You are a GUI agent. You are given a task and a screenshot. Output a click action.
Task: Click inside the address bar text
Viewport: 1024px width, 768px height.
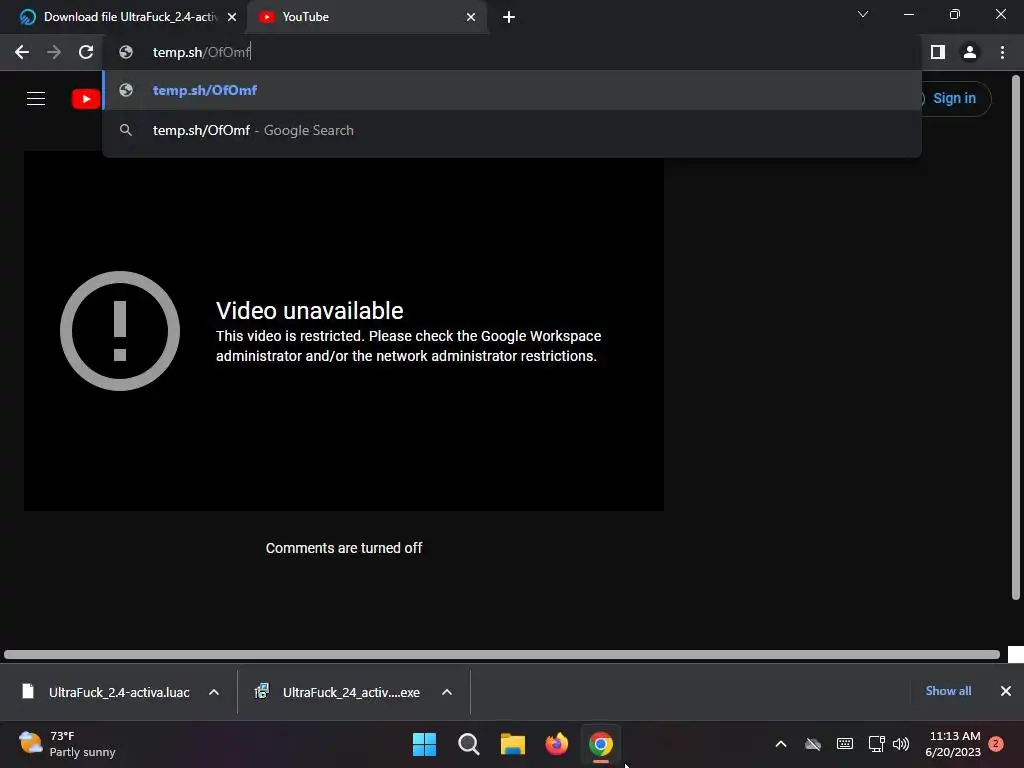202,52
